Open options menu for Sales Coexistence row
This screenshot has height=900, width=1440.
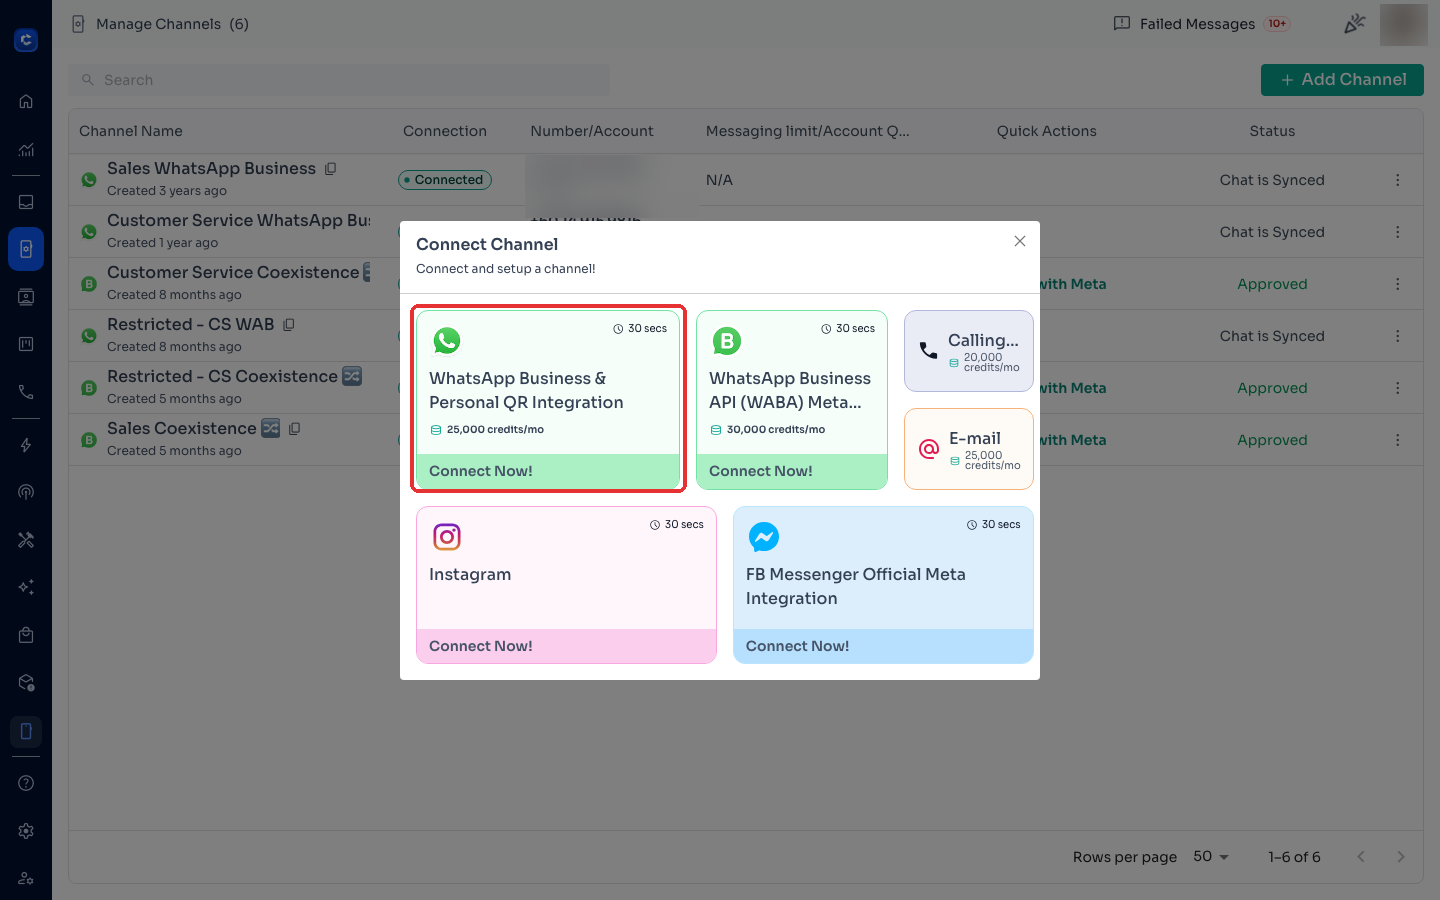click(1397, 440)
